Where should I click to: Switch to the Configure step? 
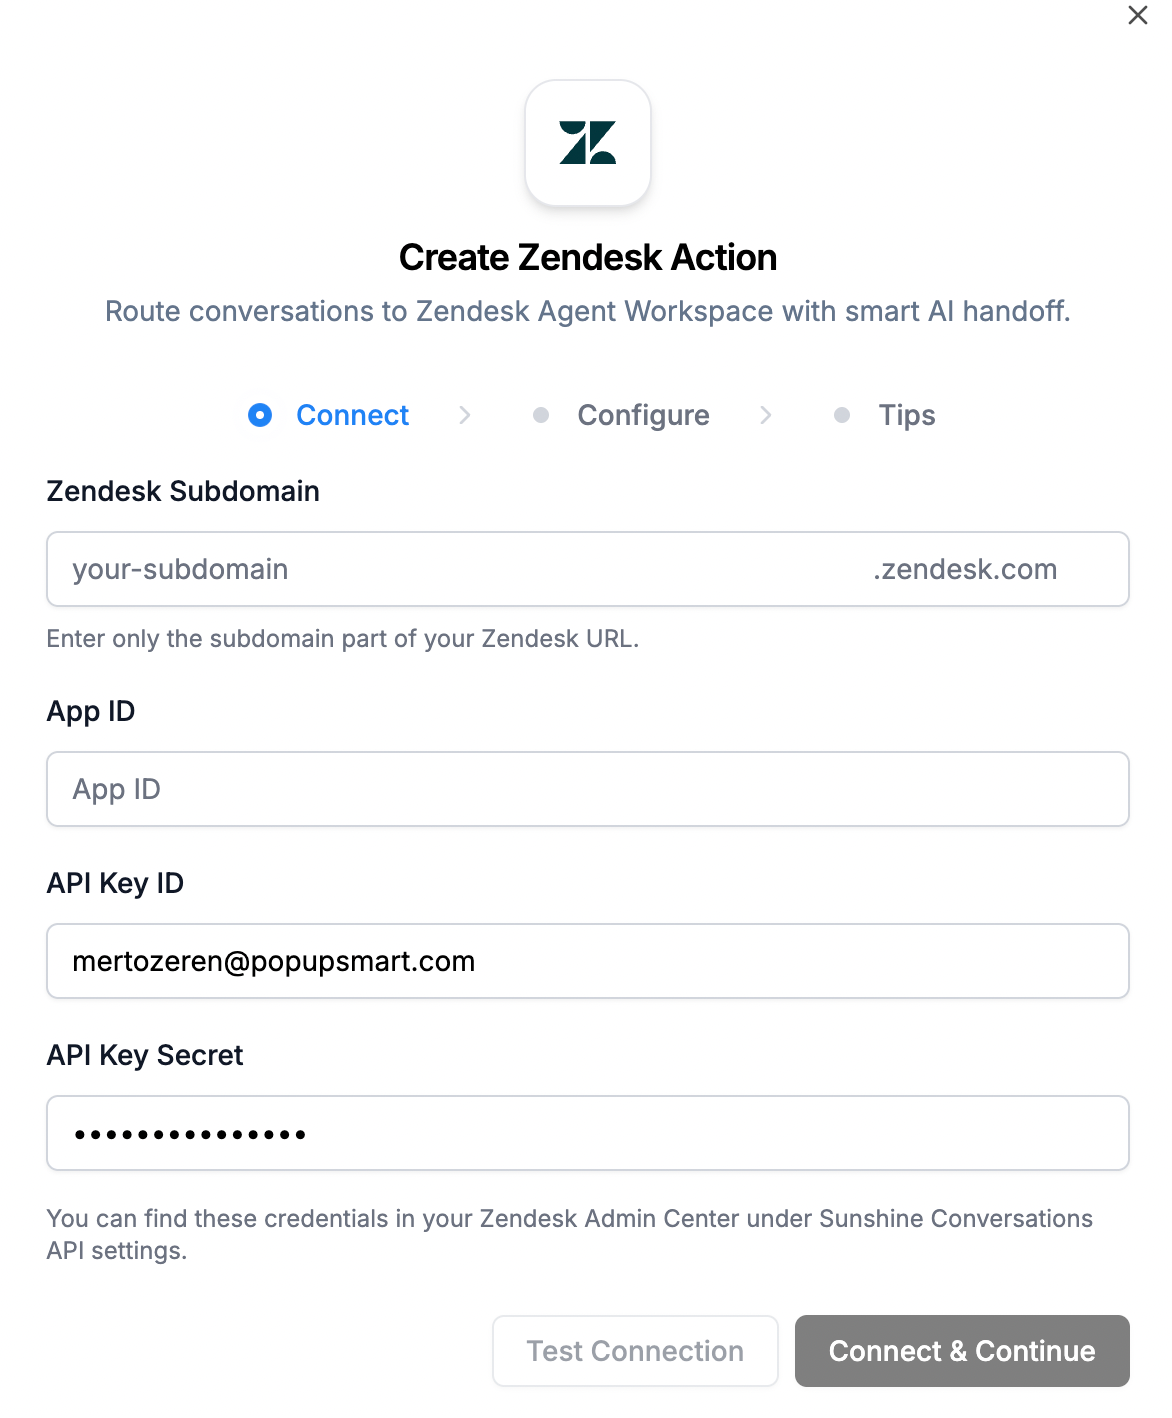point(643,415)
